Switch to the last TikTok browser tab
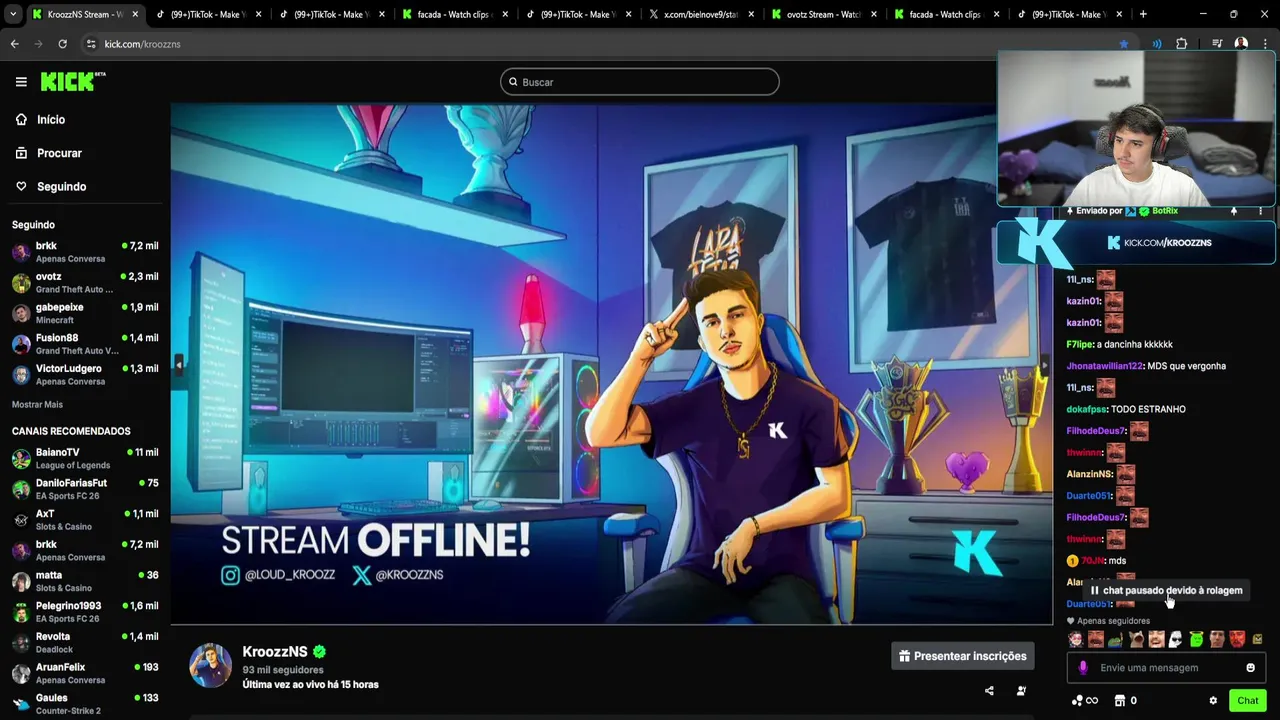Viewport: 1280px width, 720px height. pos(1070,14)
